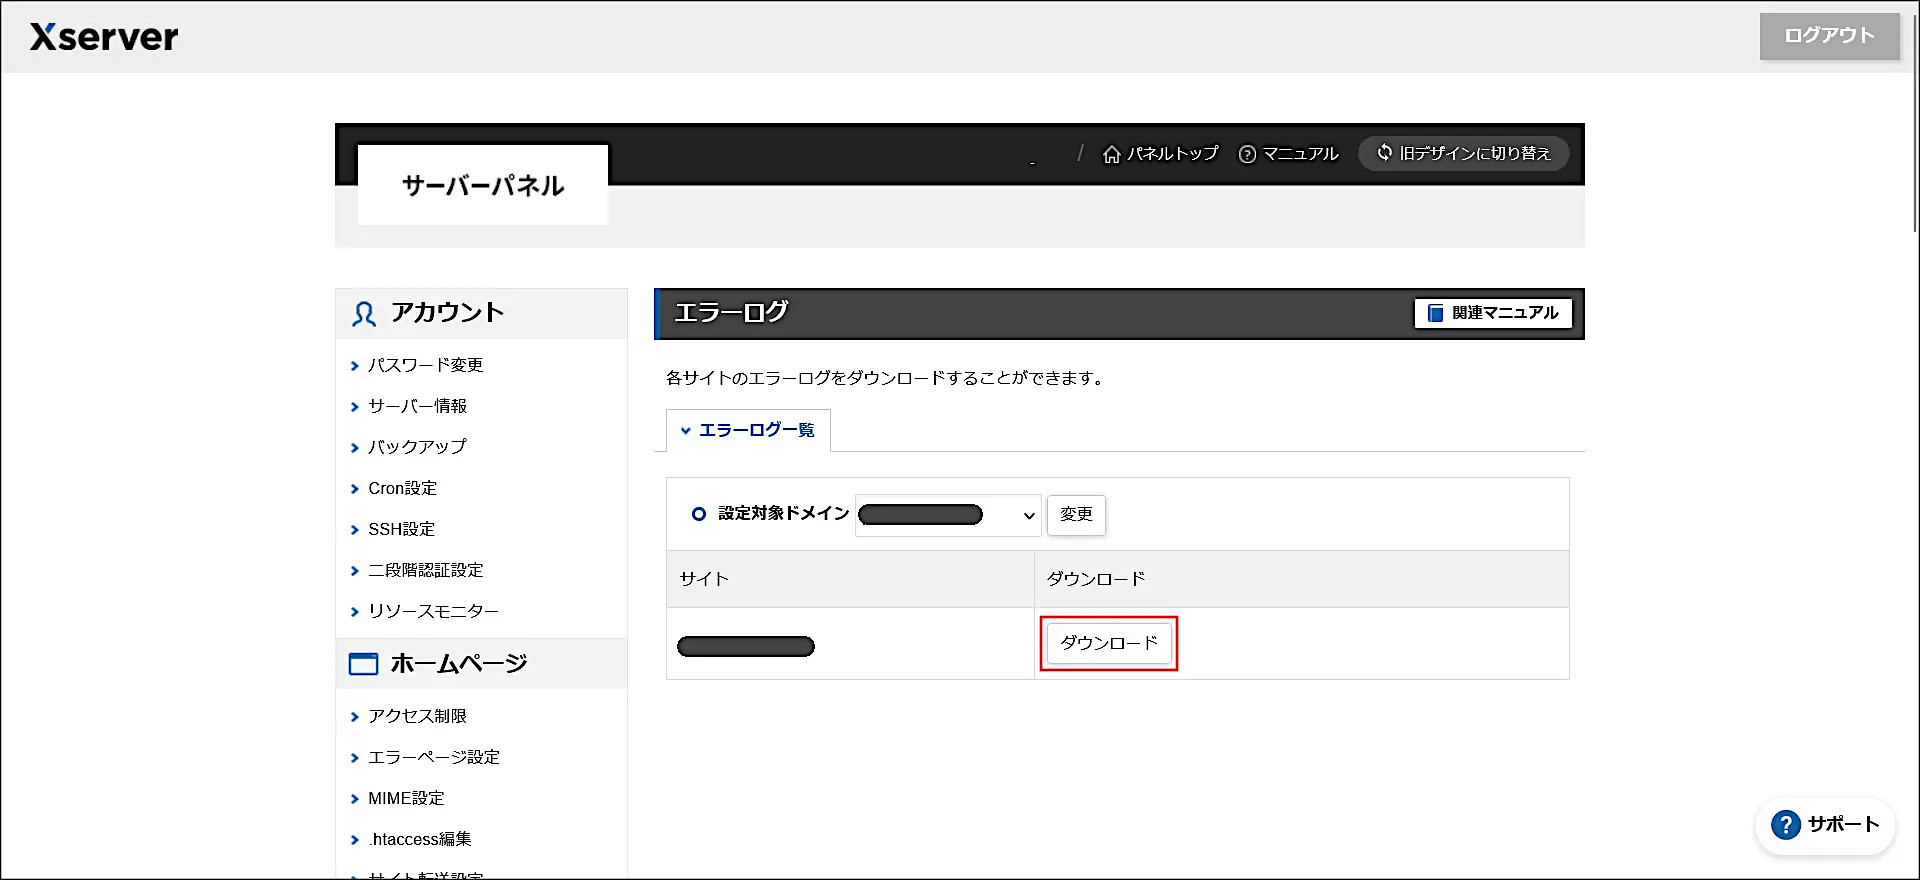Click the アカウント user icon
Screen dimensions: 1920x880
[363, 314]
